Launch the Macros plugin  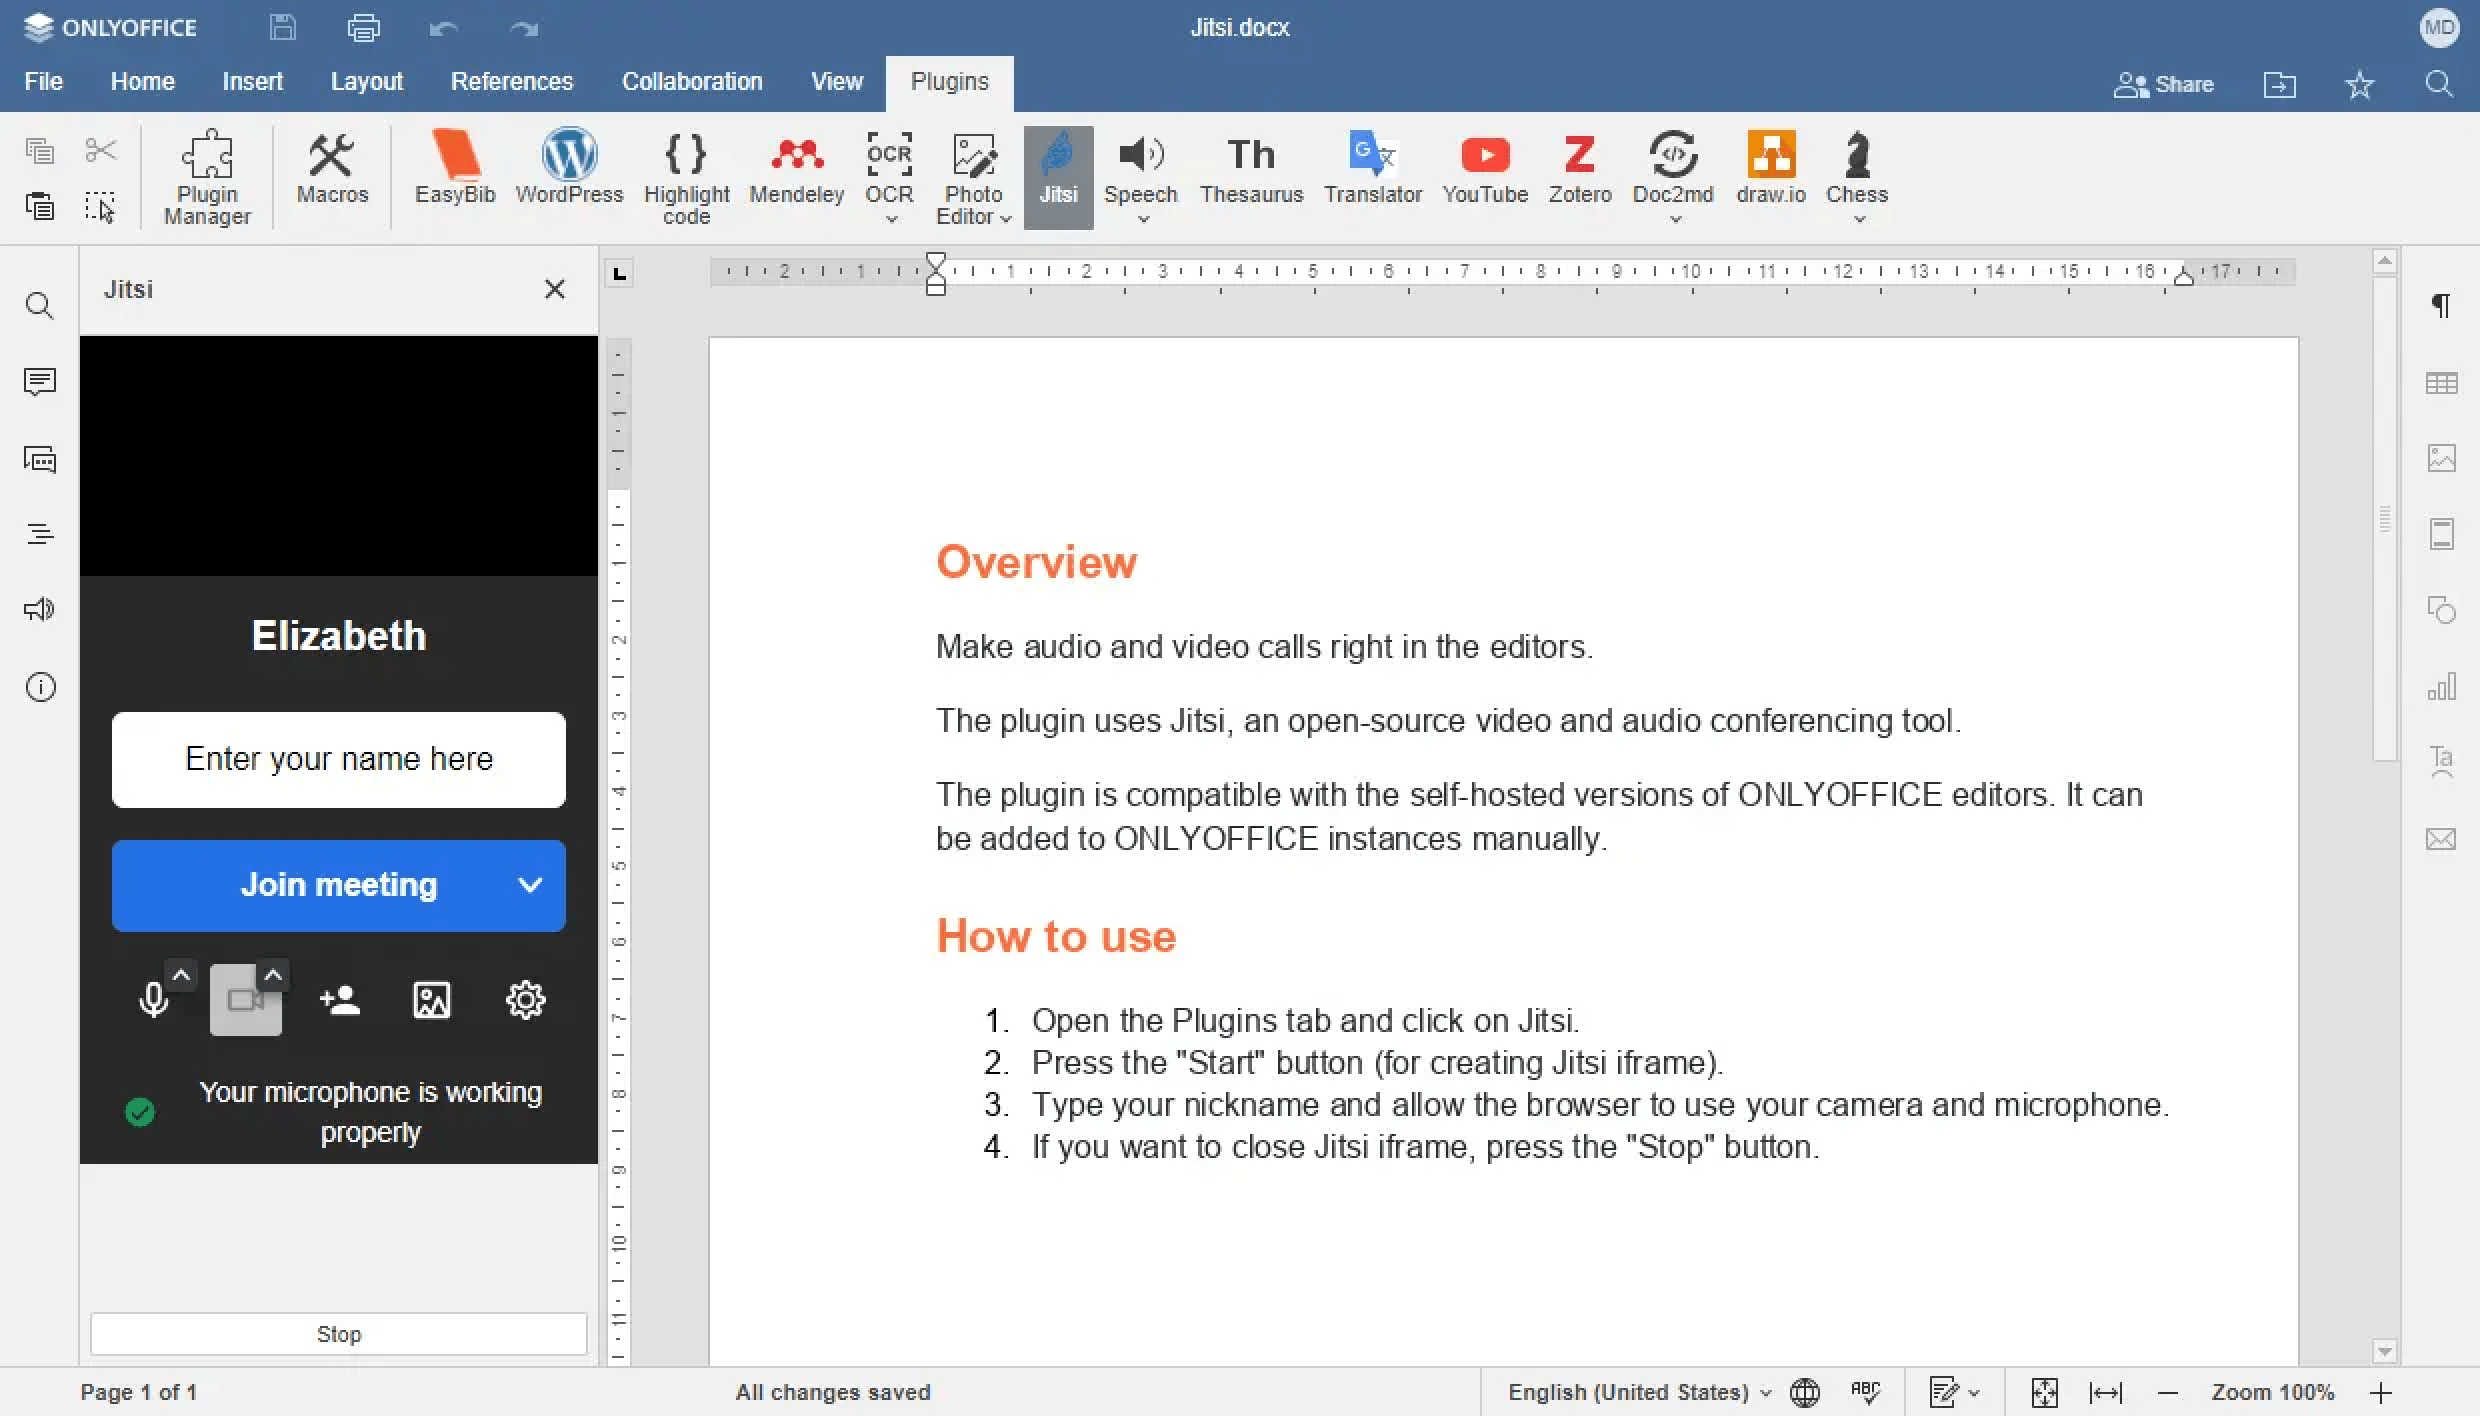coord(332,168)
